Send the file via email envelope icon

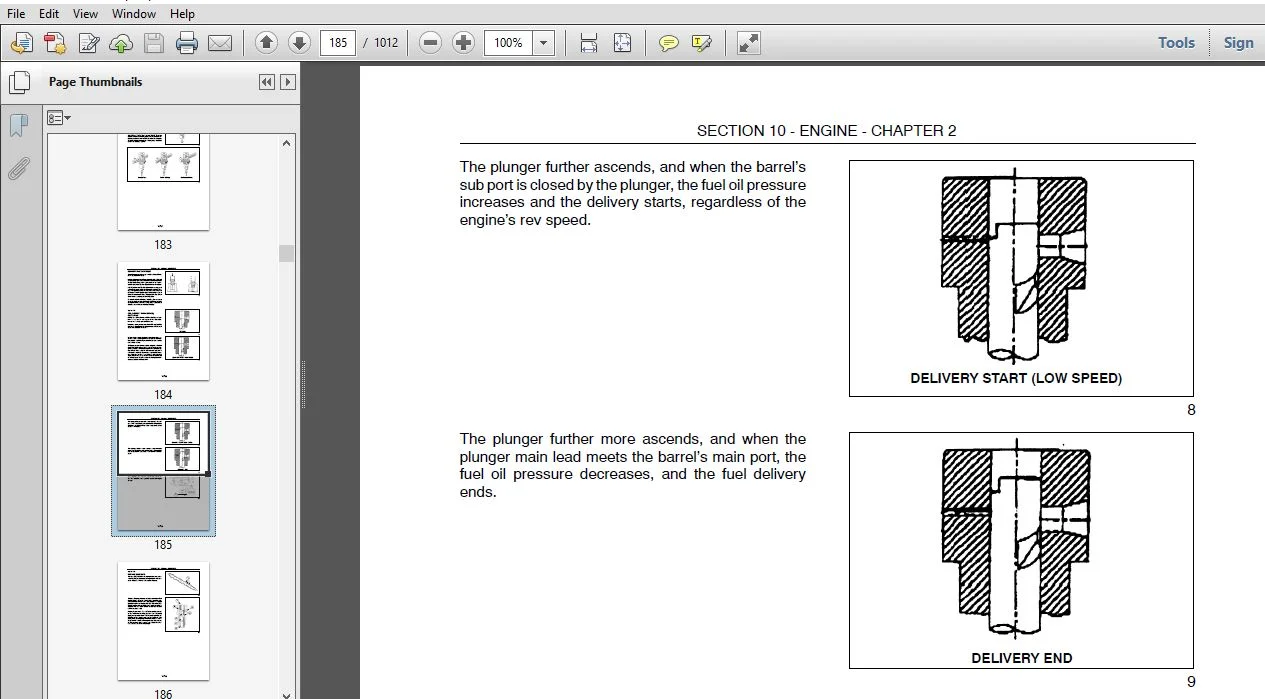(220, 43)
